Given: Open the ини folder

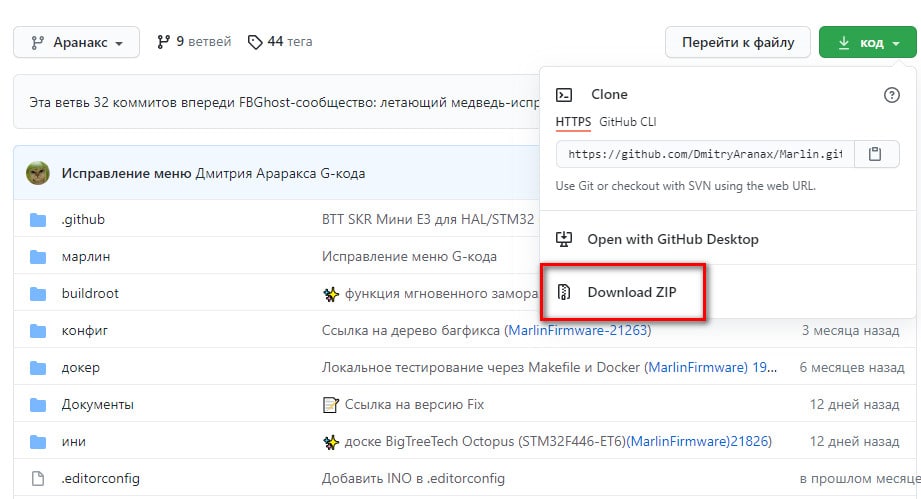Looking at the screenshot, I should pos(73,441).
